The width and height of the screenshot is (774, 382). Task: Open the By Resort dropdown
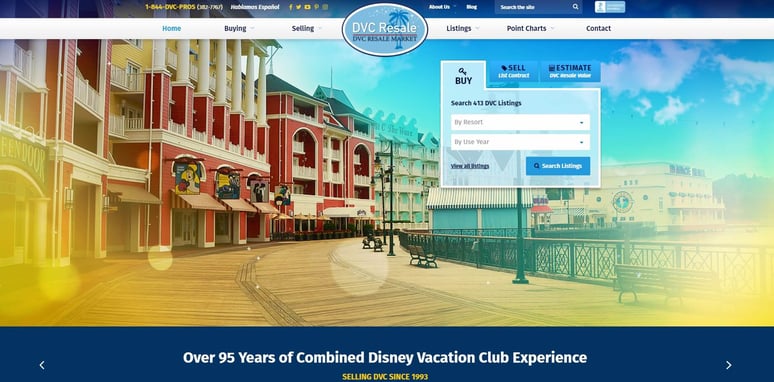(x=520, y=122)
